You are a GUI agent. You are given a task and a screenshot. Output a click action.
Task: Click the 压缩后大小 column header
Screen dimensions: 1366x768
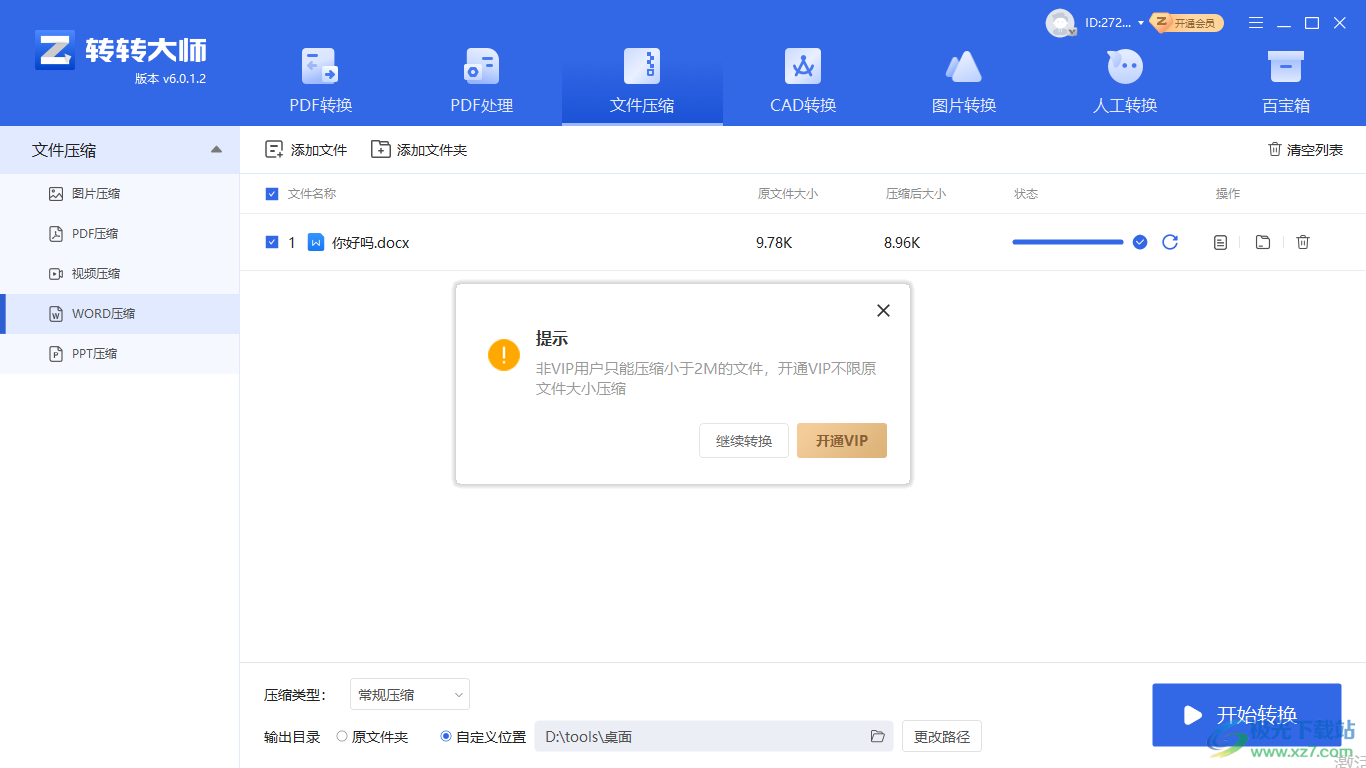[x=916, y=194]
